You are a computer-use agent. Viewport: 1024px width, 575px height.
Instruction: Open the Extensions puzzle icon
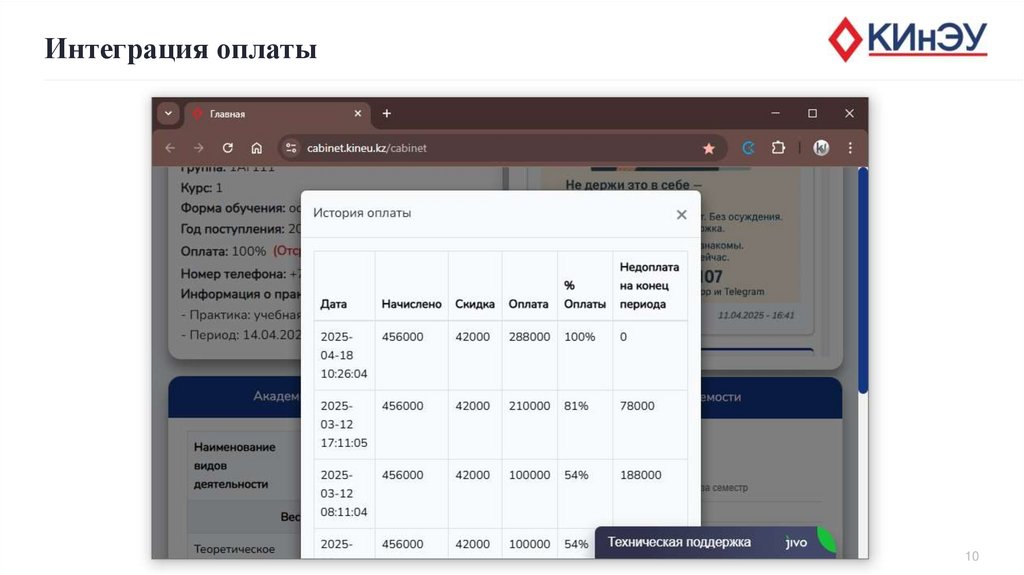point(778,148)
